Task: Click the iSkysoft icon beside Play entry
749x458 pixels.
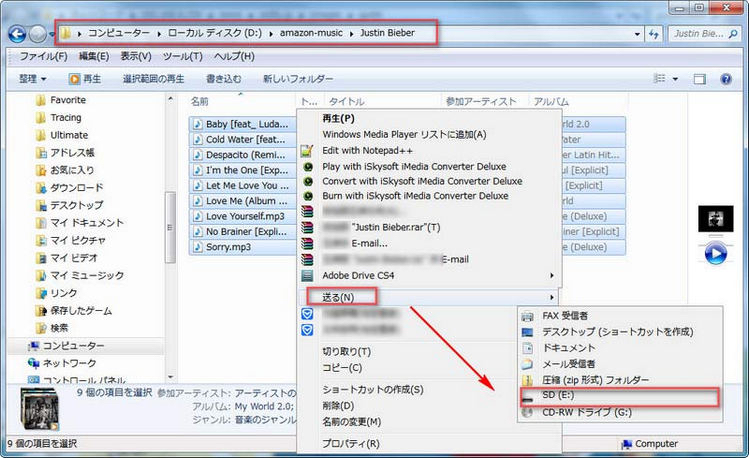Action: click(x=308, y=167)
